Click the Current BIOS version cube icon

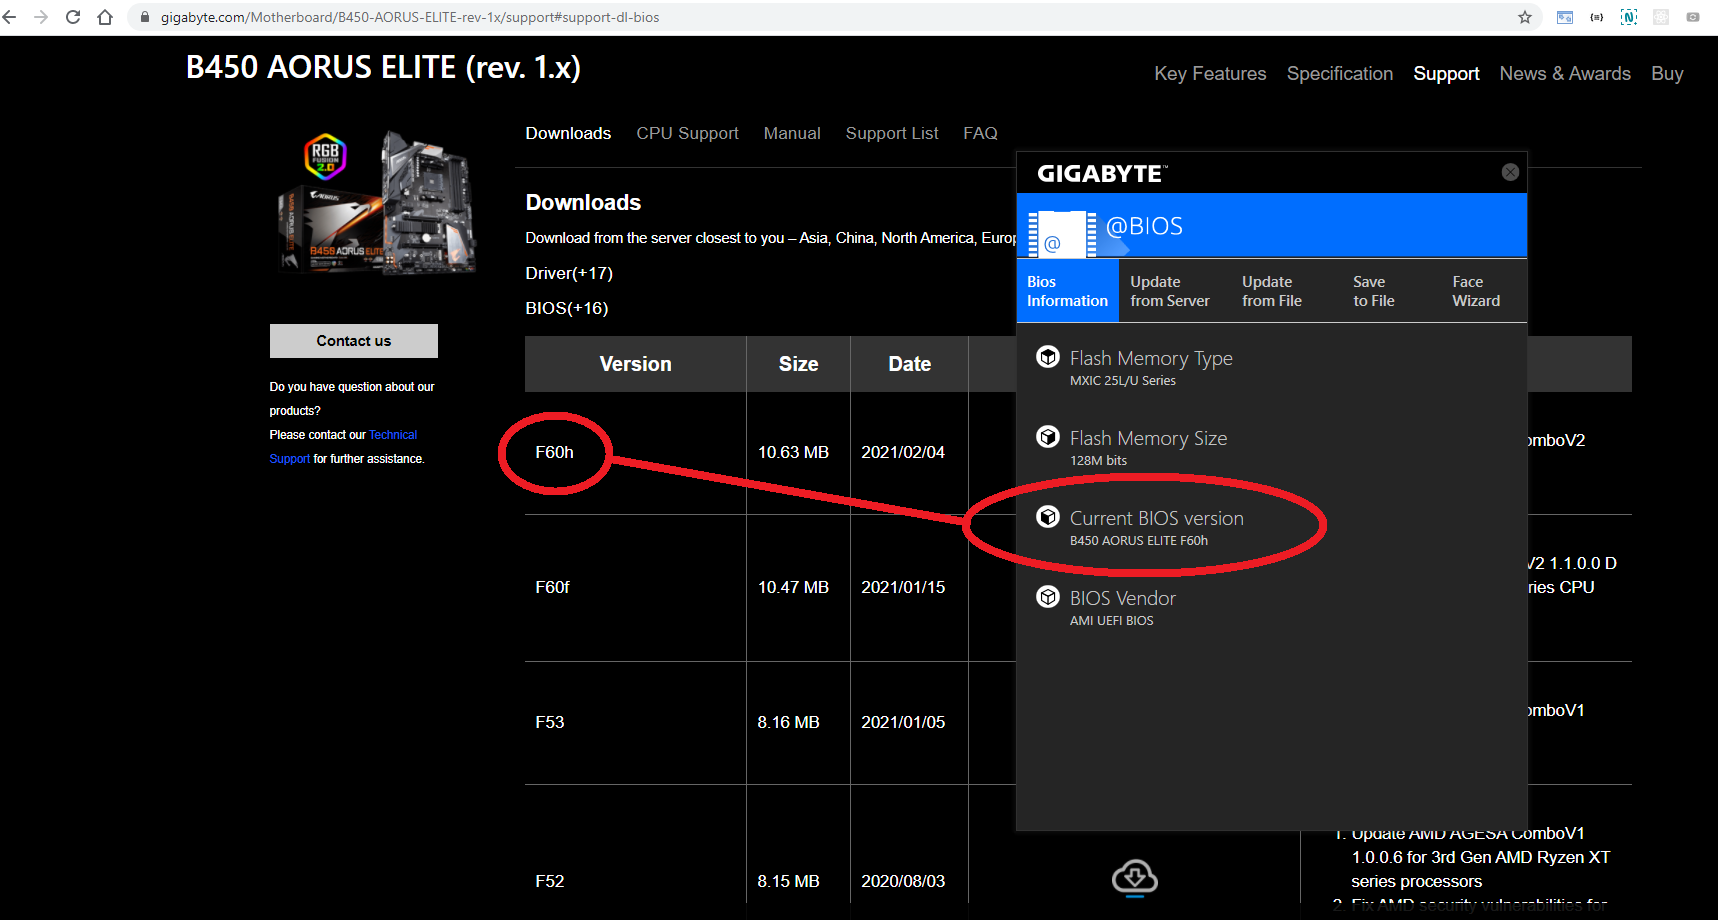[1047, 517]
